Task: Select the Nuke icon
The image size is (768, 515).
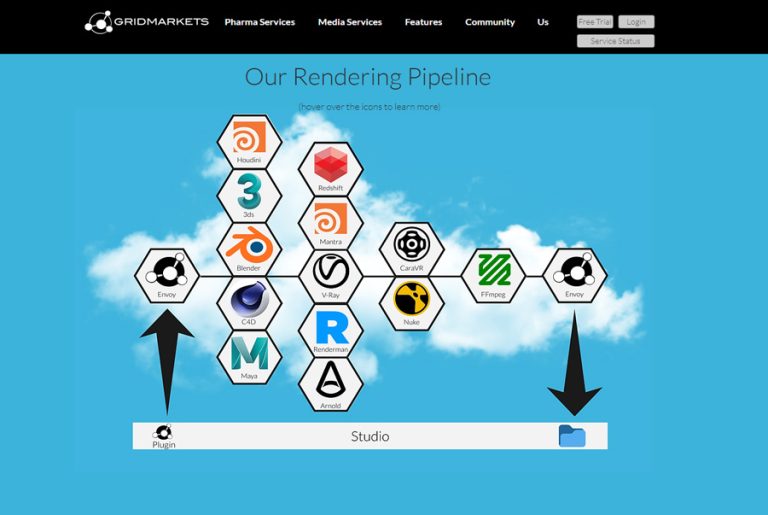Action: [x=411, y=301]
